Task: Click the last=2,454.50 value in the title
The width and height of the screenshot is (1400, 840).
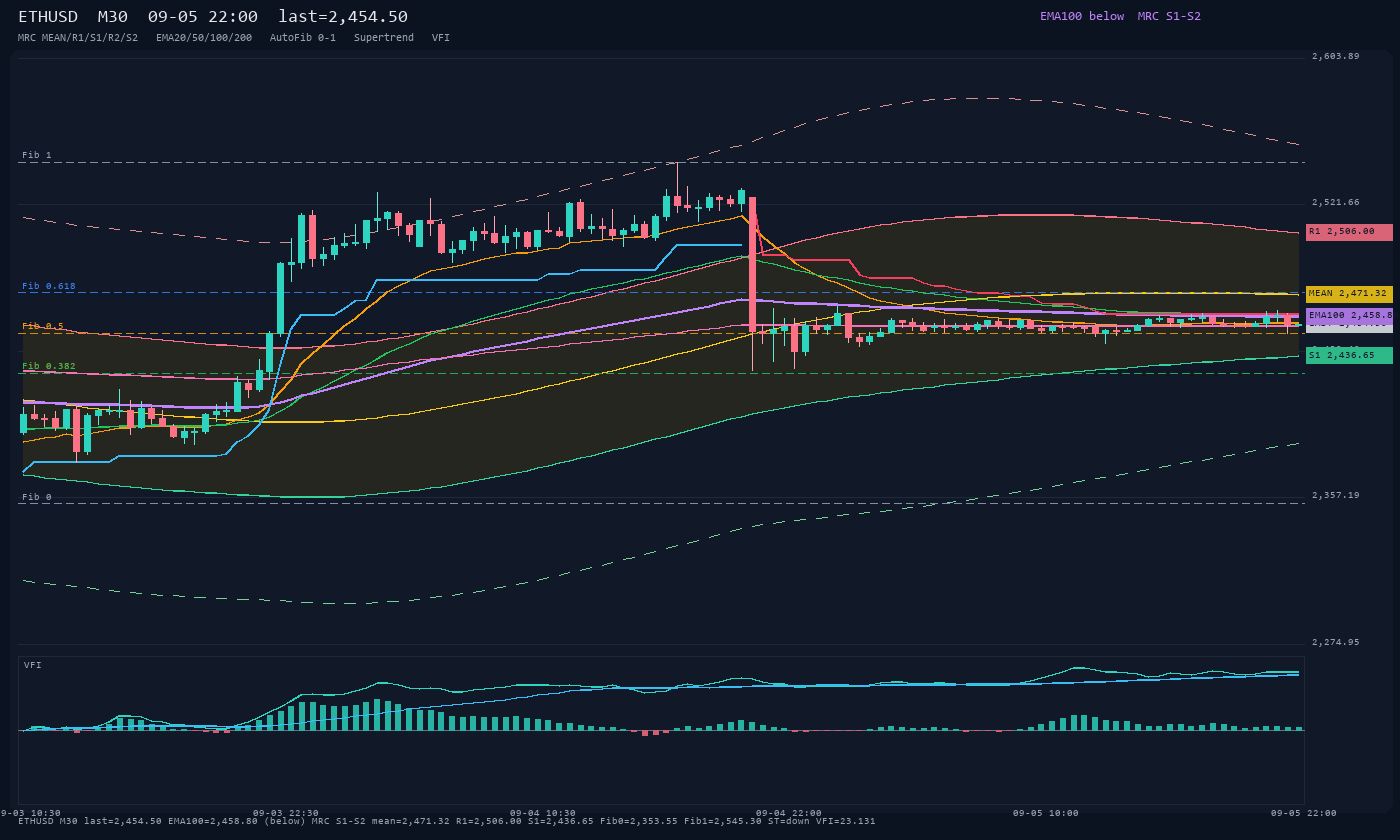Action: [343, 17]
